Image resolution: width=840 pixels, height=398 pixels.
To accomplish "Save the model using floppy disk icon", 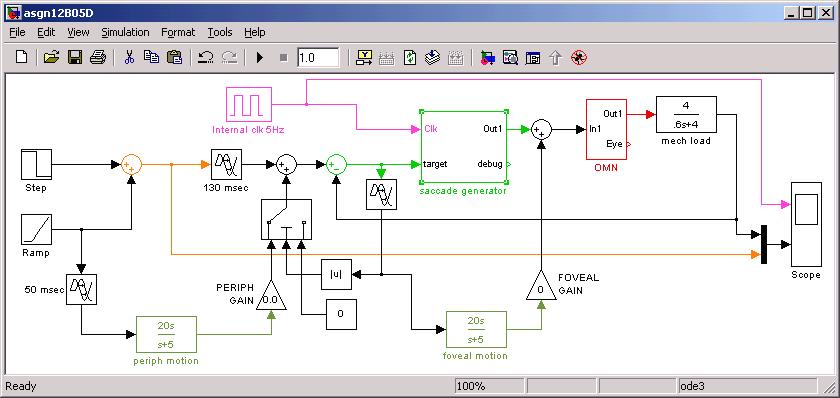I will click(x=74, y=57).
